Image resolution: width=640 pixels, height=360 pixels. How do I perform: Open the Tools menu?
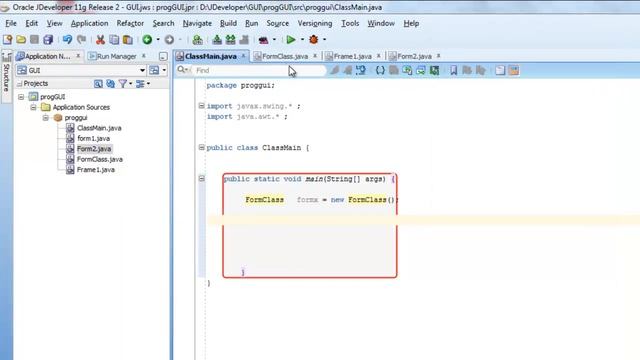350,23
